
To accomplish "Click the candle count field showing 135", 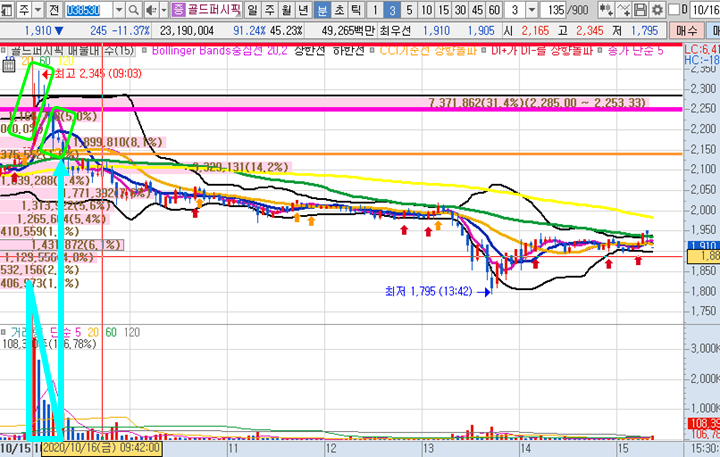I will [x=554, y=10].
